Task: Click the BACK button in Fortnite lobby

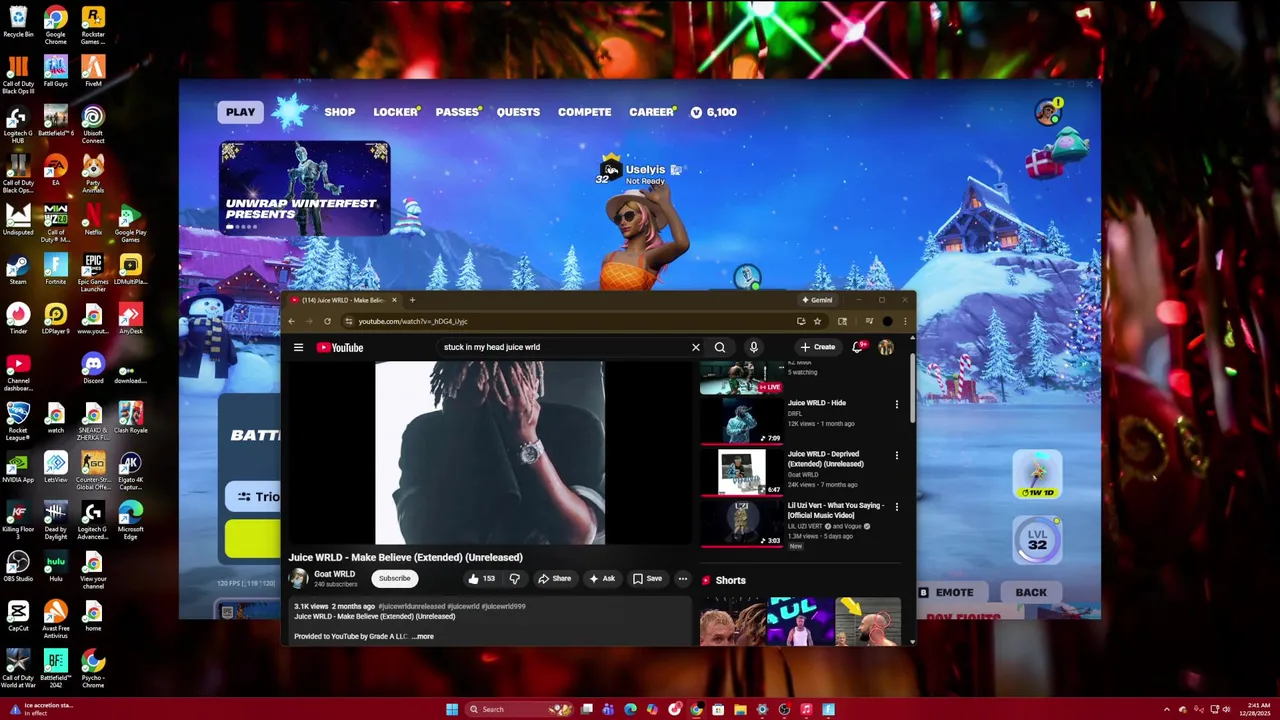Action: 1031,592
